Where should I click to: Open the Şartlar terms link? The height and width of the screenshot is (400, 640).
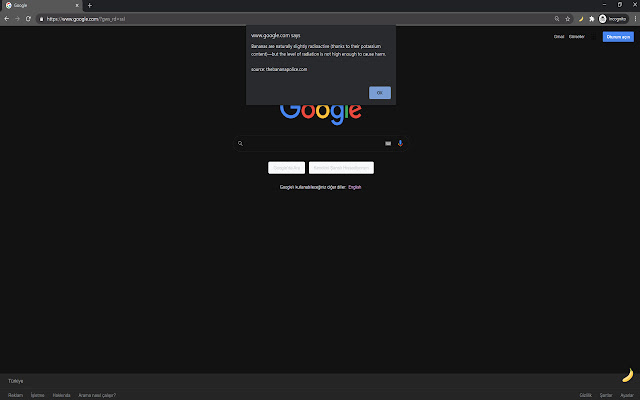[606, 395]
